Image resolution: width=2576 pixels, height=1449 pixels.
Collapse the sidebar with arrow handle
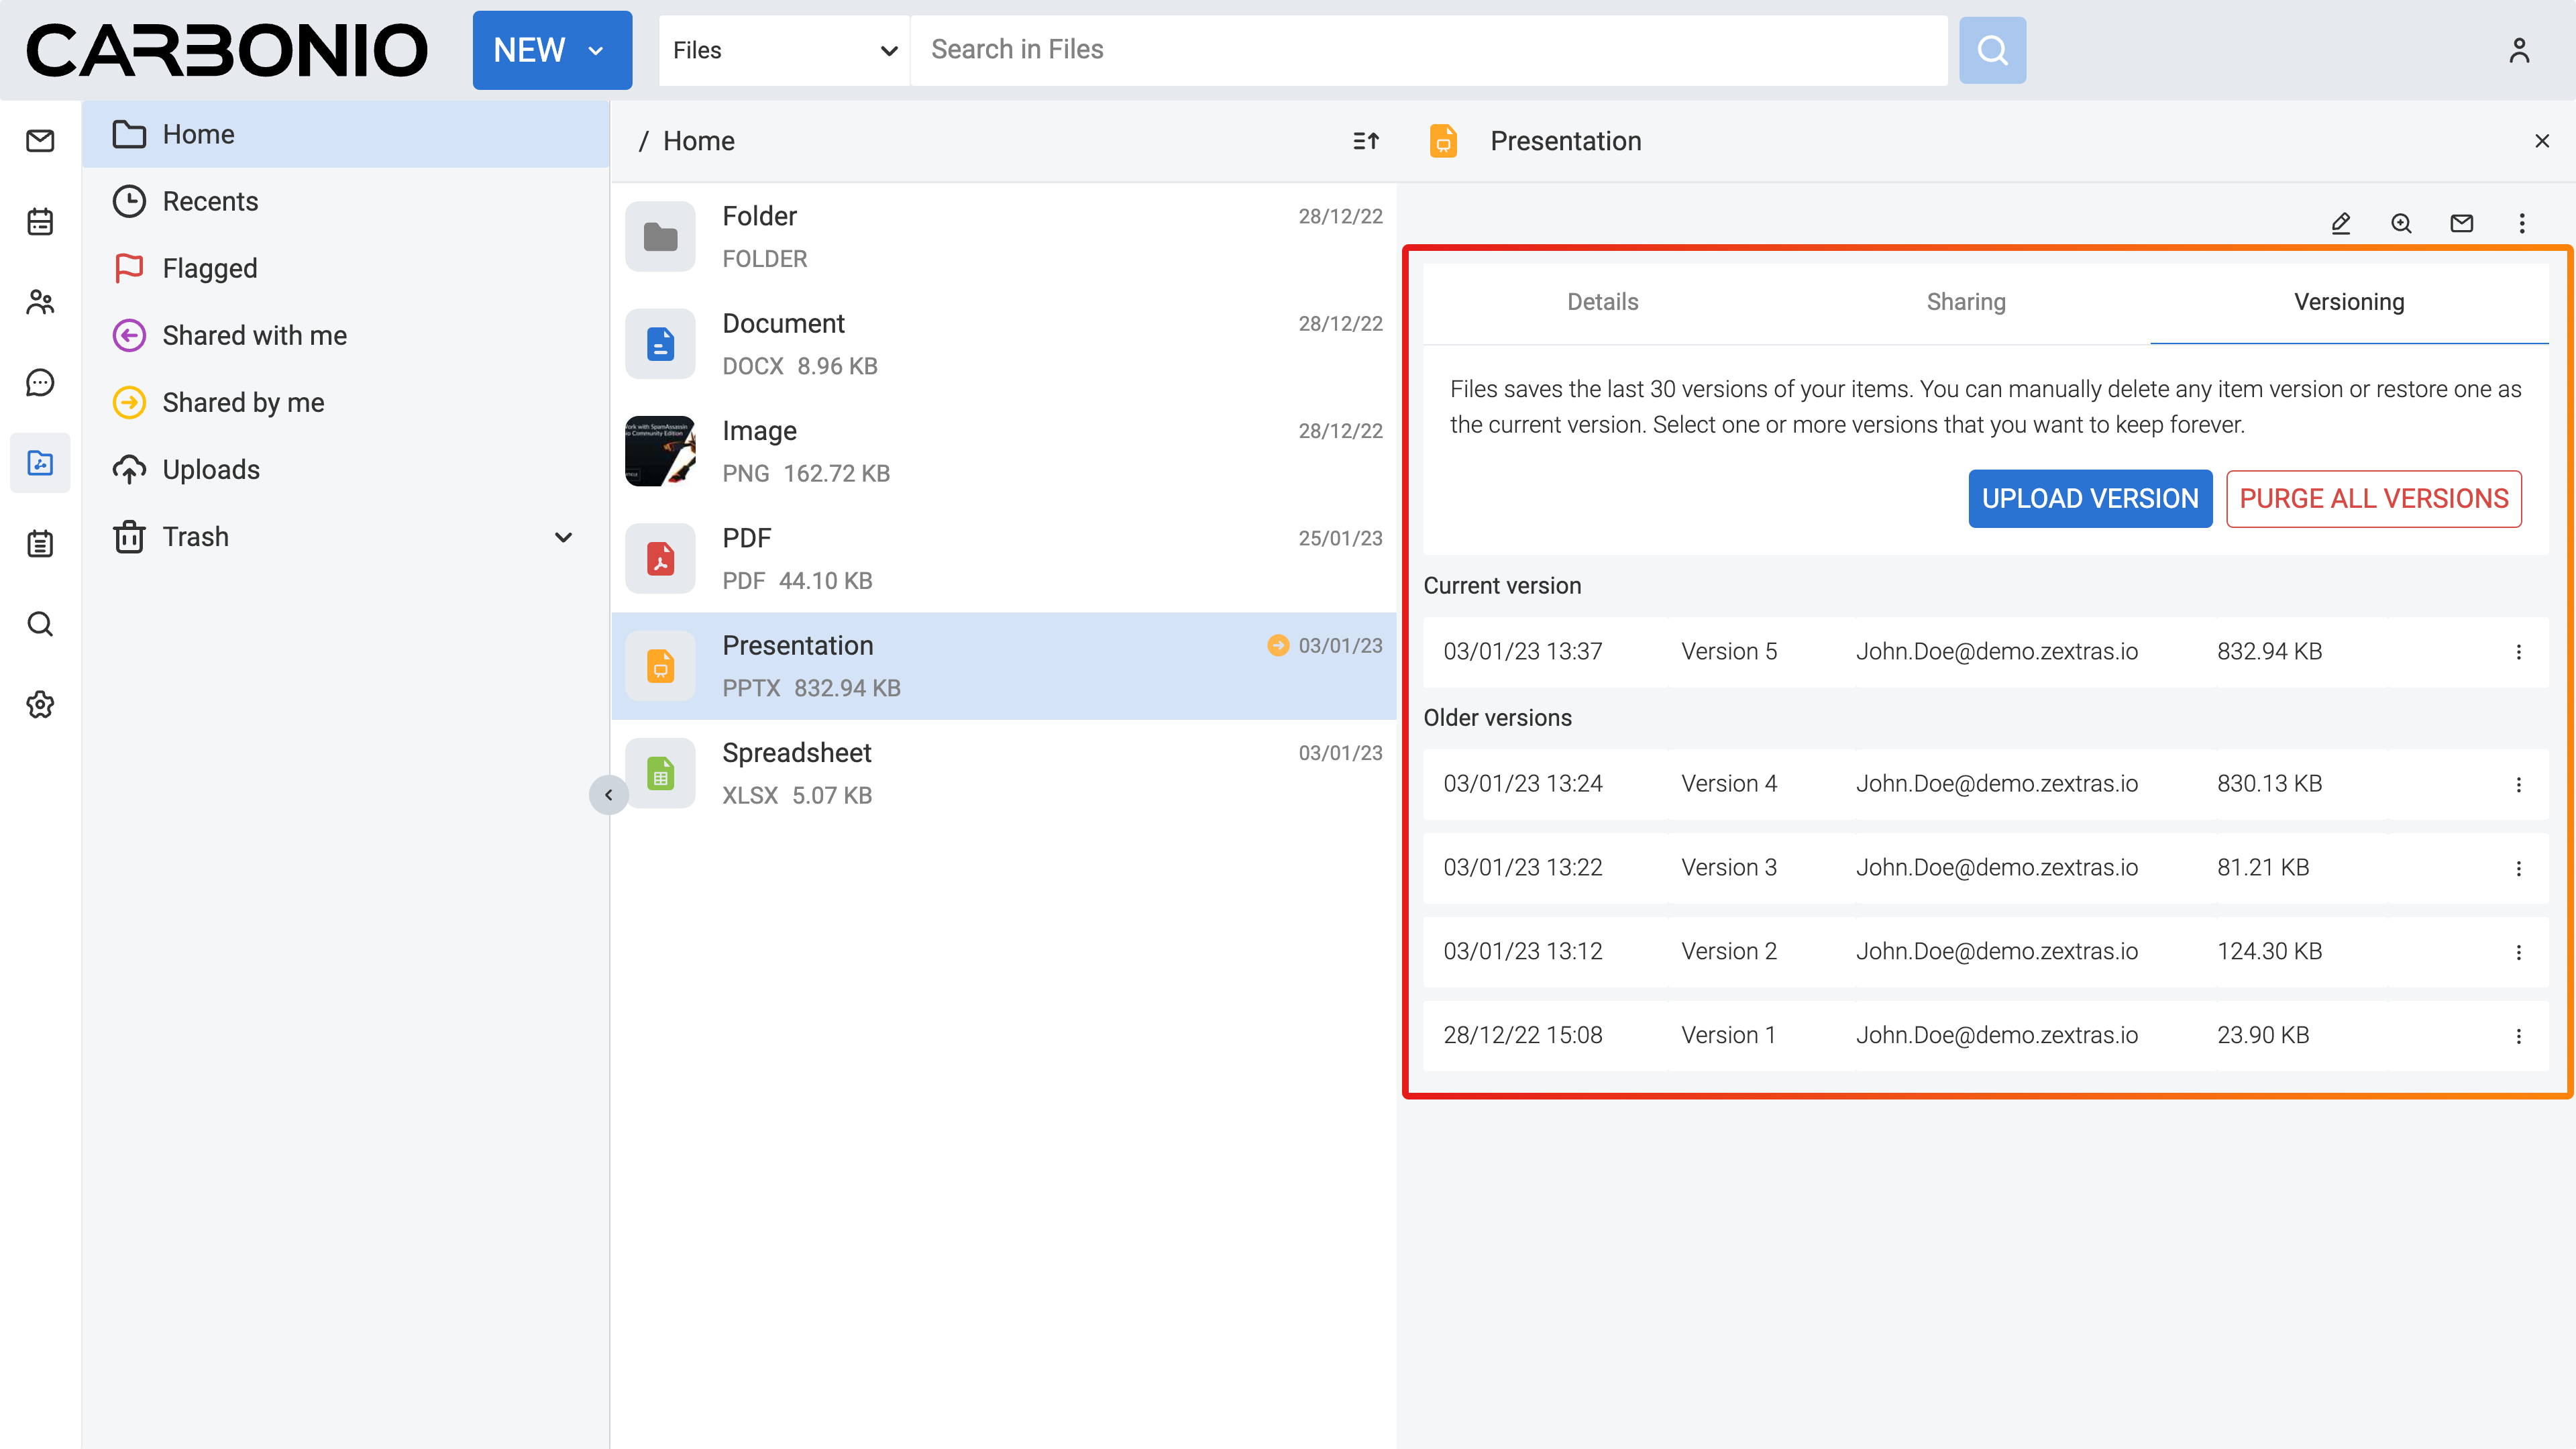(x=608, y=795)
